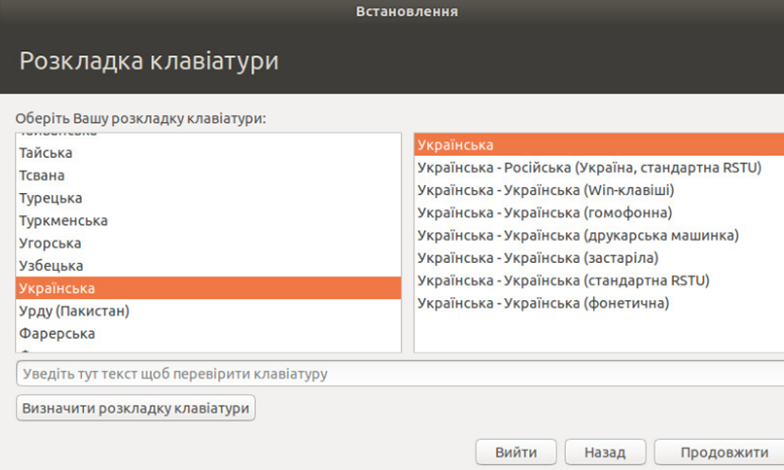The image size is (784, 470).
Task: Select Угорська keyboard language
Action: pyautogui.click(x=49, y=243)
